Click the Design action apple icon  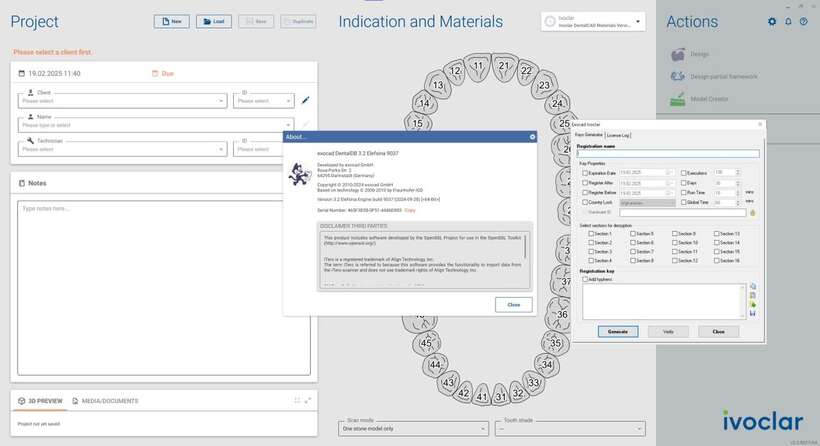pos(677,54)
